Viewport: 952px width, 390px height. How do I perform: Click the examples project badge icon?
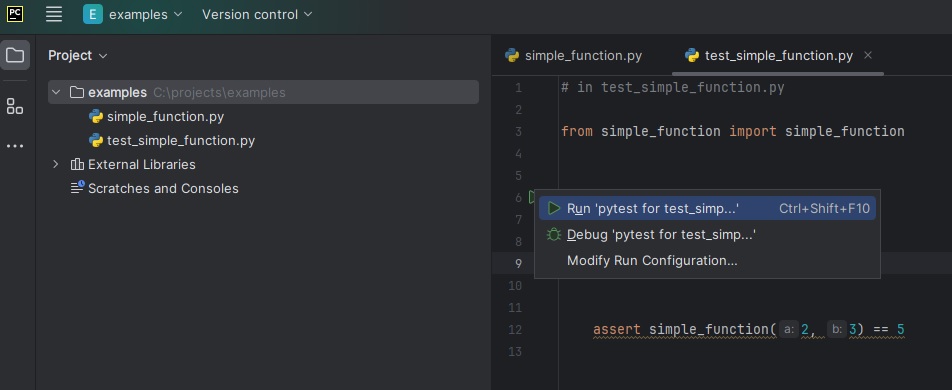(93, 14)
